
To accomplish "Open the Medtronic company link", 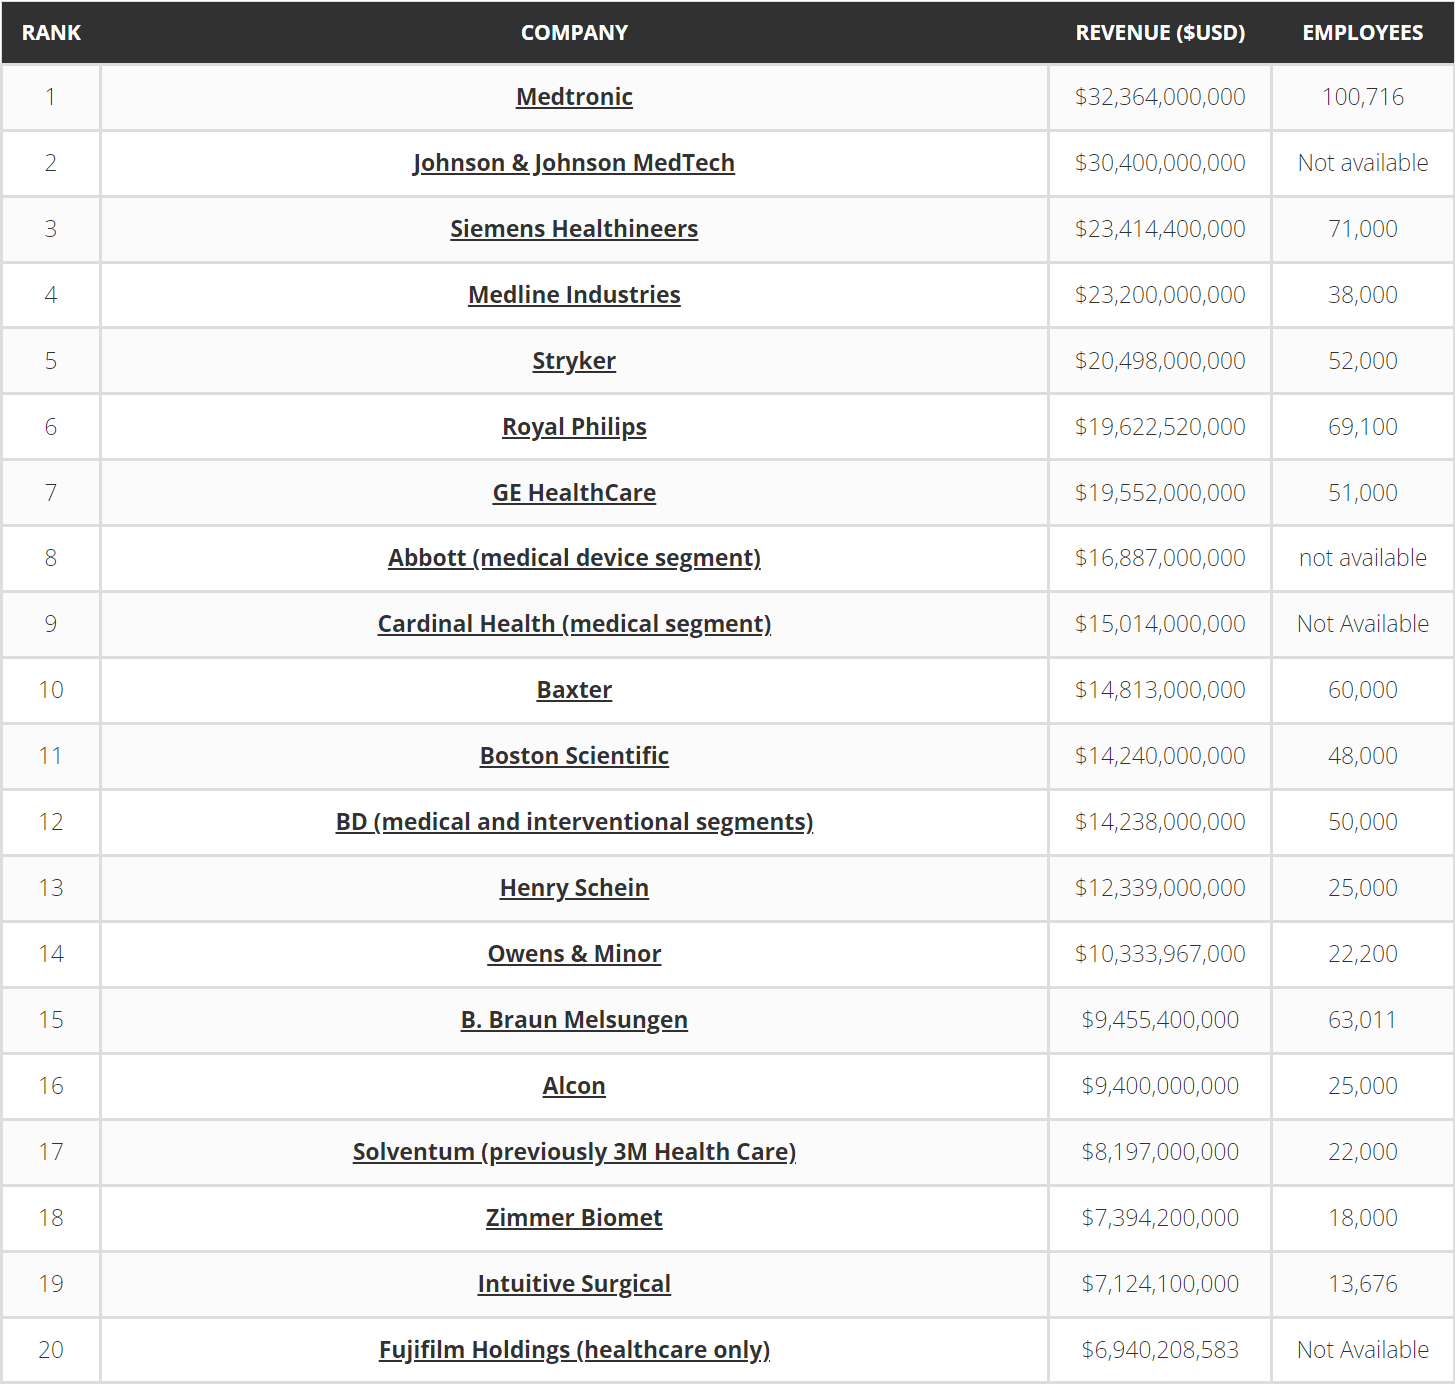I will click(574, 97).
